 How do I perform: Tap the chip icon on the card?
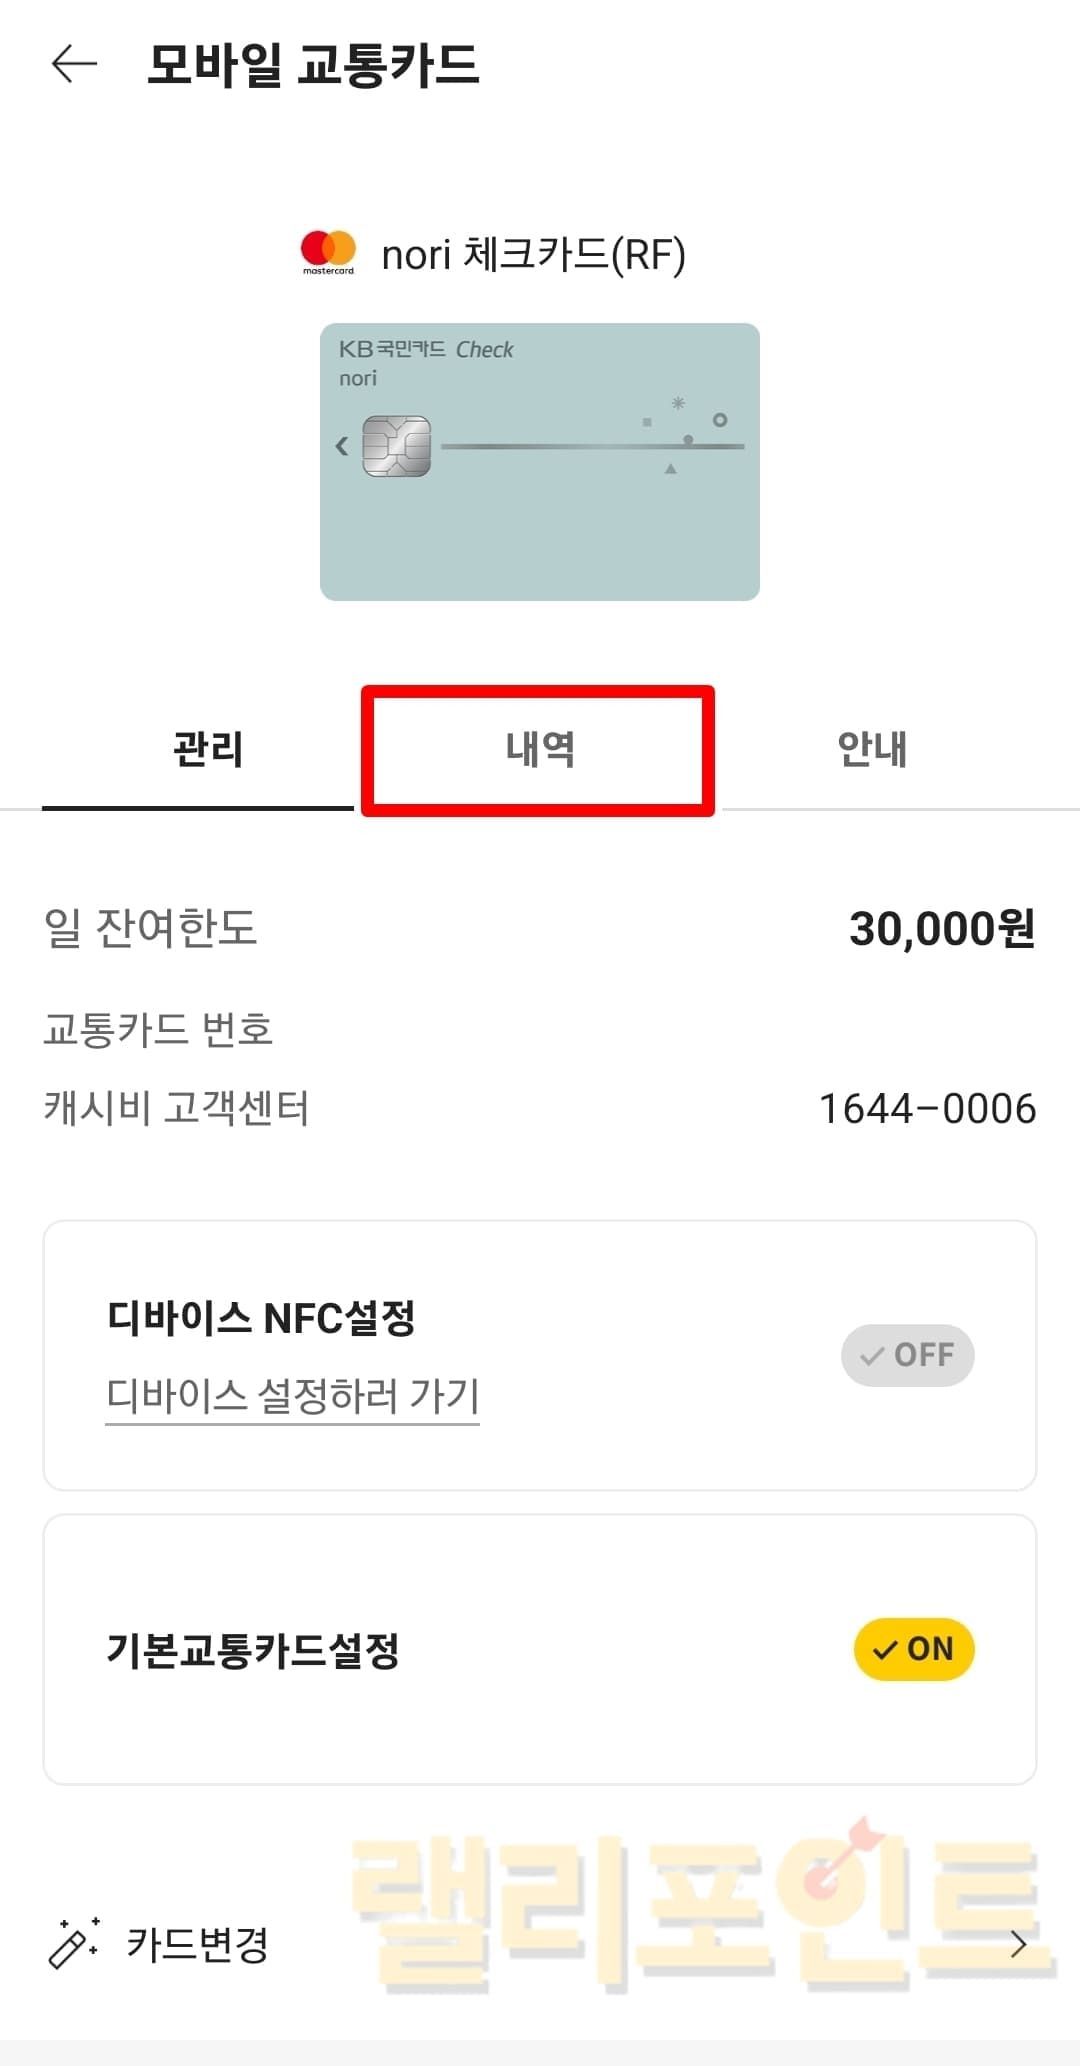(397, 446)
